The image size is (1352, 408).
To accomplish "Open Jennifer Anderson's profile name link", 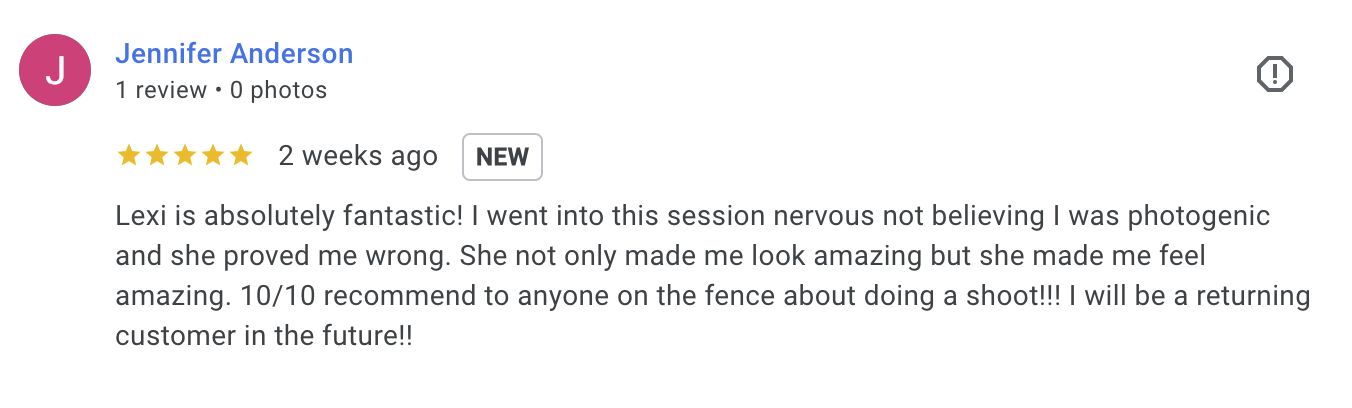I will point(234,53).
